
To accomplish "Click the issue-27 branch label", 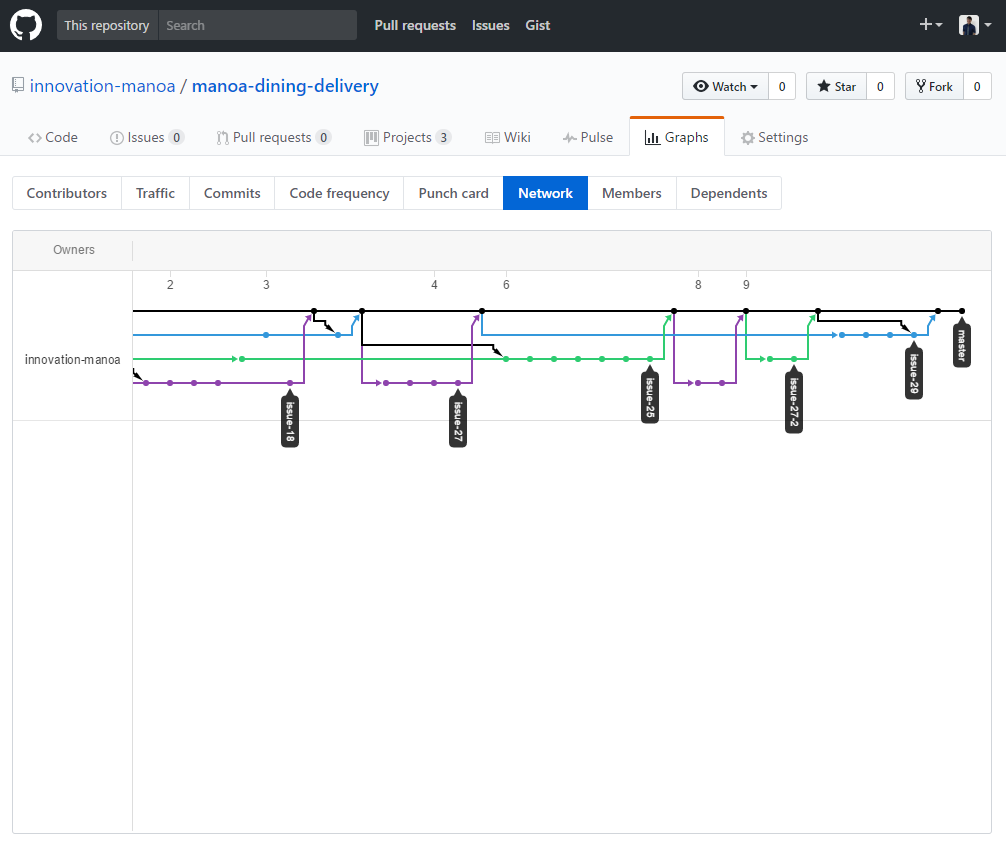I will coord(458,421).
